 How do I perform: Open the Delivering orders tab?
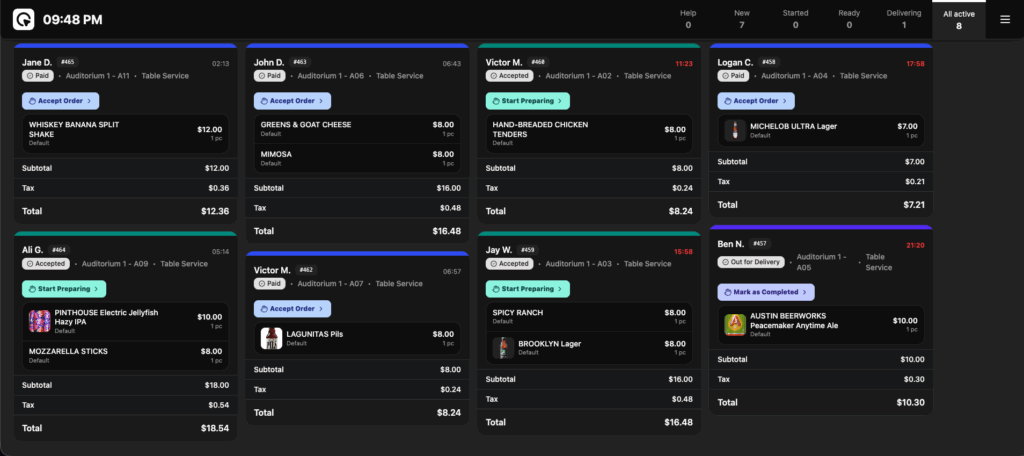(904, 19)
